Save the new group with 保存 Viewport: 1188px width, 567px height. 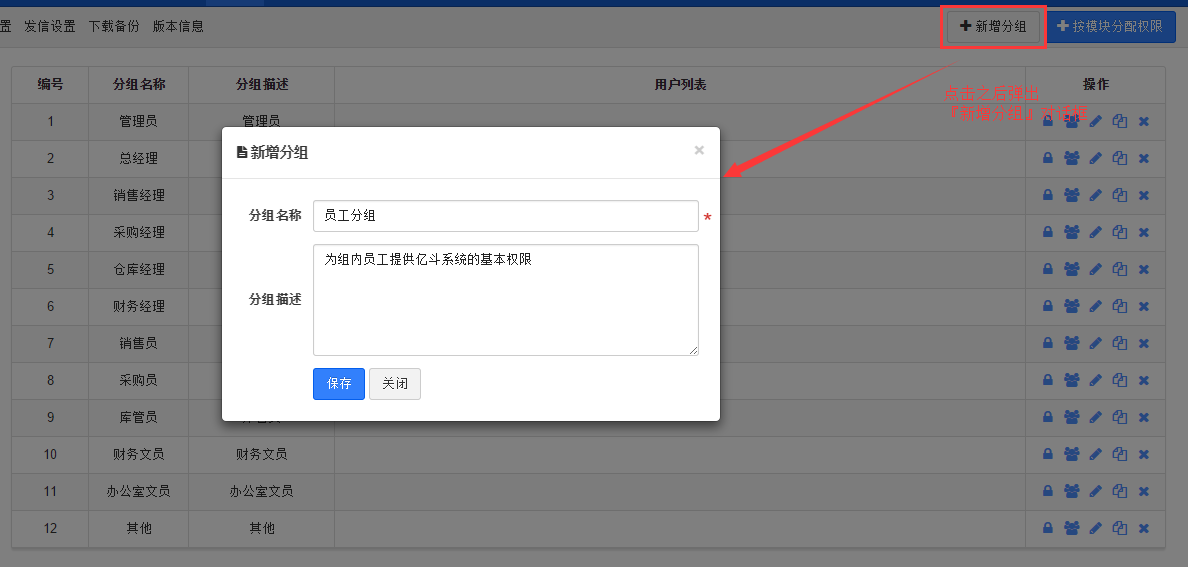point(339,384)
